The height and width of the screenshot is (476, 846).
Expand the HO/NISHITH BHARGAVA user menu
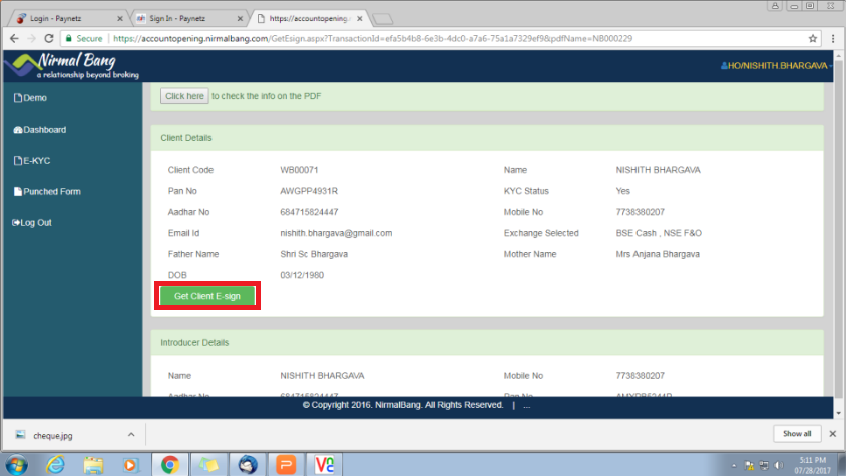point(775,66)
